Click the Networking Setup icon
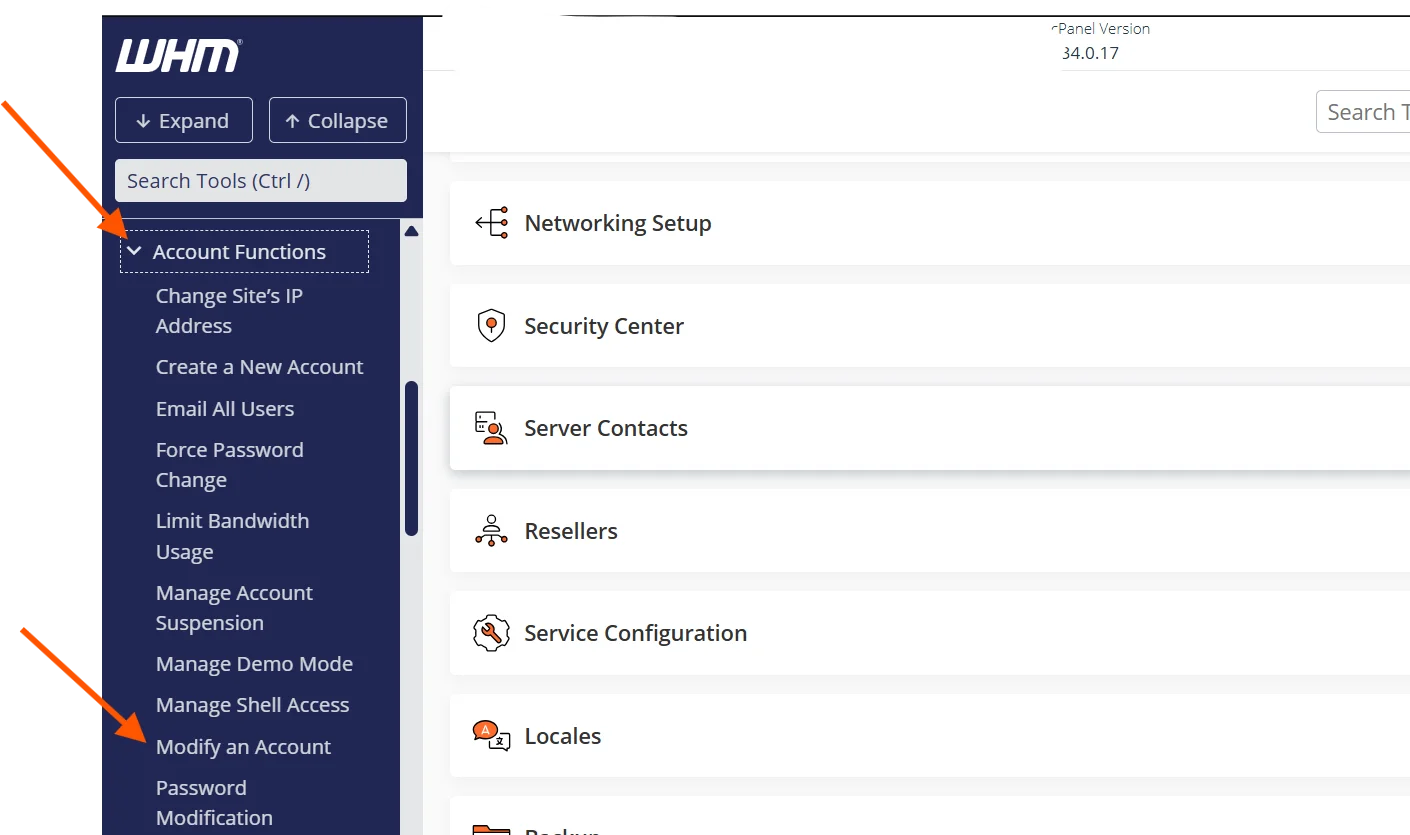This screenshot has height=835, width=1410. [x=491, y=223]
